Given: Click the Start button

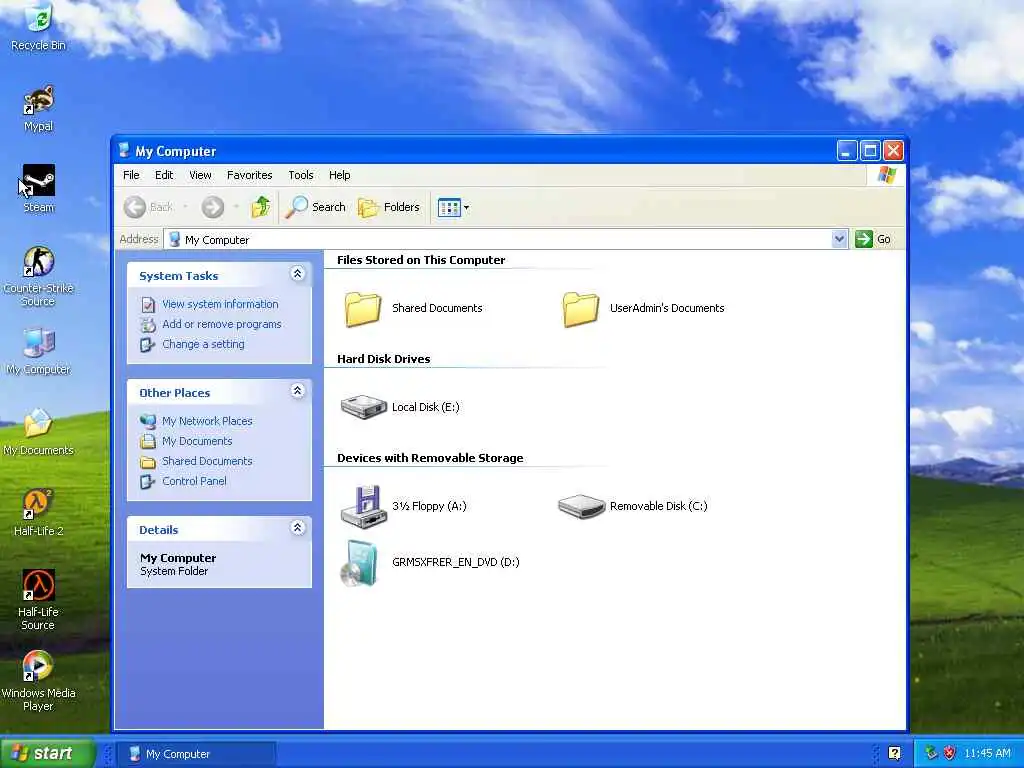Looking at the screenshot, I should pyautogui.click(x=46, y=753).
